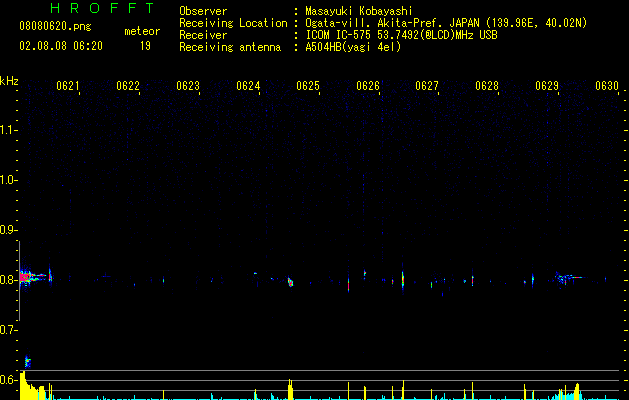Click the 1.0 kHz frequency label

pyautogui.click(x=8, y=180)
